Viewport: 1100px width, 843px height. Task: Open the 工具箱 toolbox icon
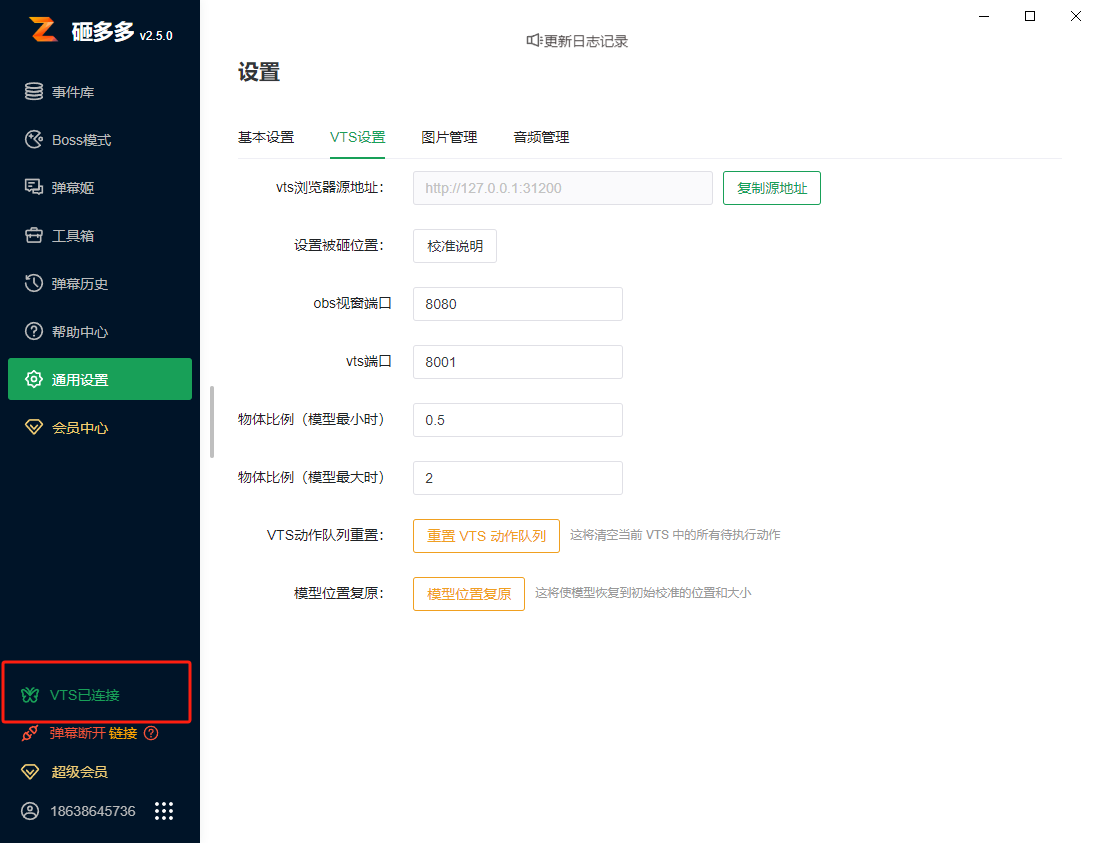pyautogui.click(x=34, y=236)
